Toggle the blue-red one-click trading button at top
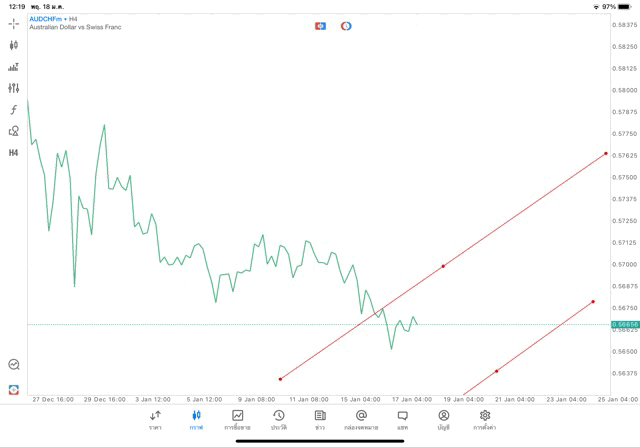The image size is (640, 447). pos(320,26)
